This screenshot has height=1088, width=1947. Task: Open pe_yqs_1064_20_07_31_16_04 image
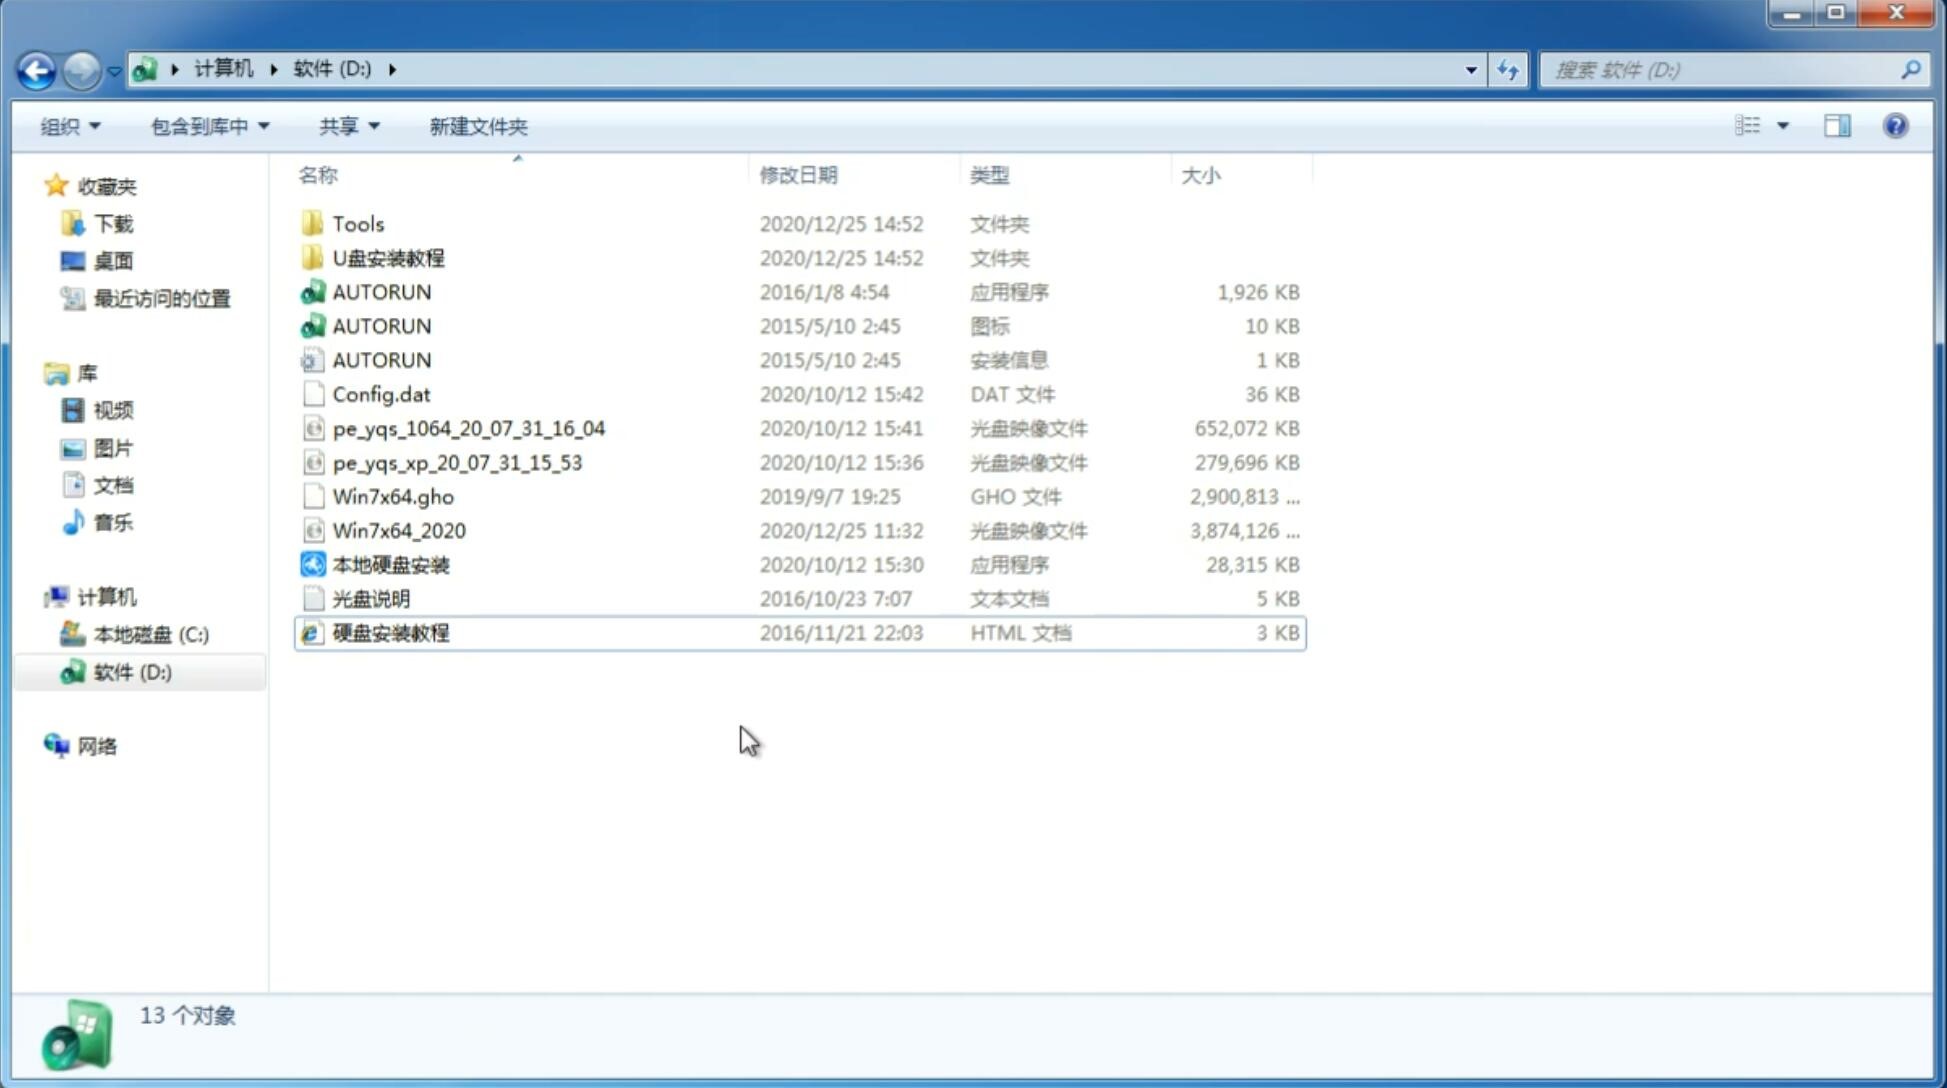coord(468,428)
